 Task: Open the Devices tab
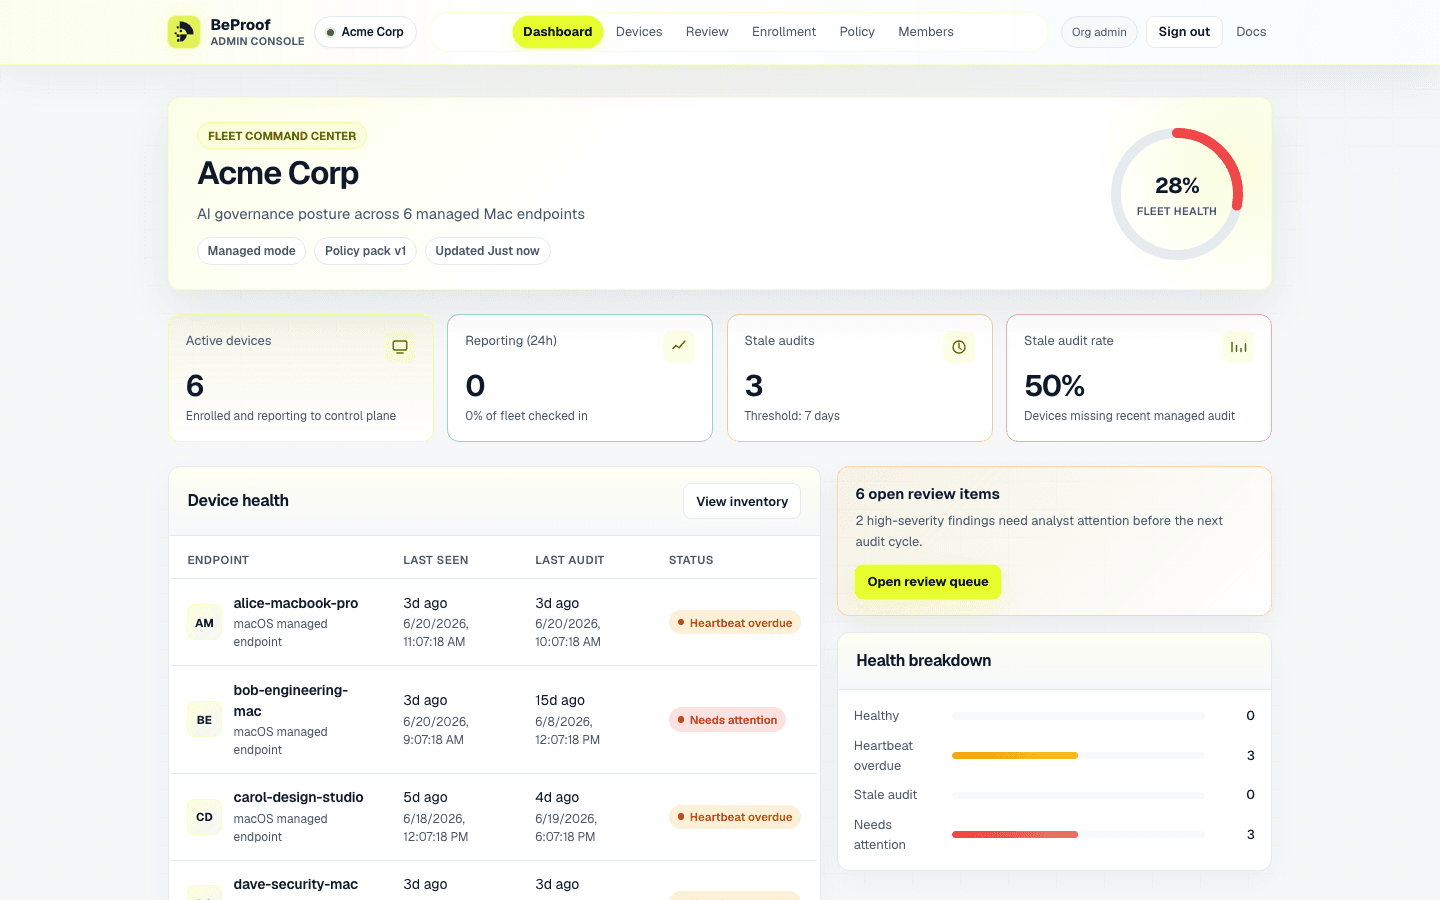[639, 32]
